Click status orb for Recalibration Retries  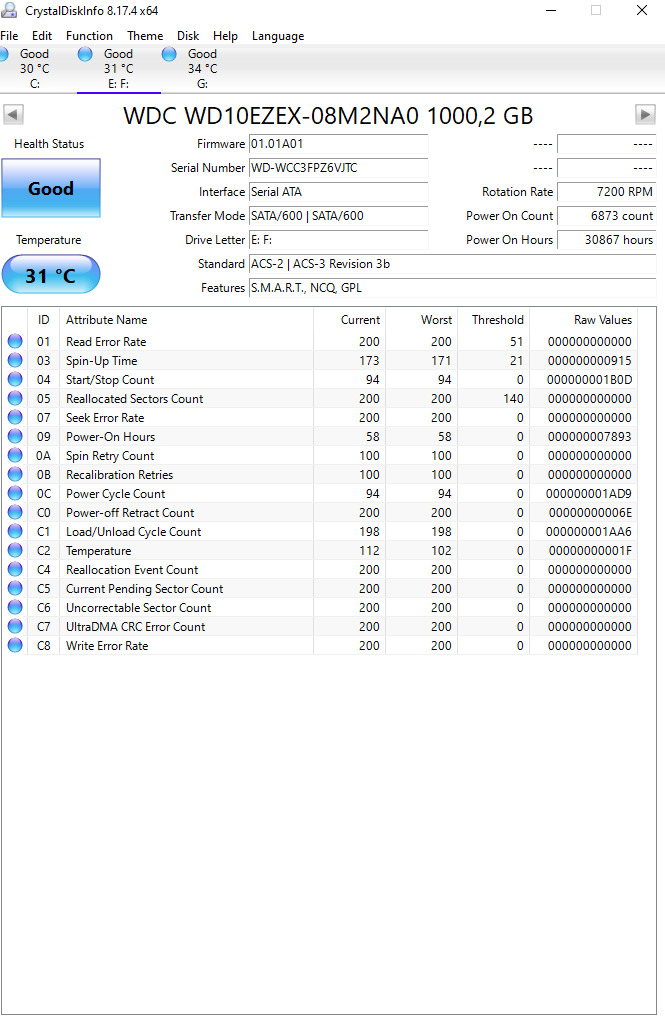tap(15, 474)
